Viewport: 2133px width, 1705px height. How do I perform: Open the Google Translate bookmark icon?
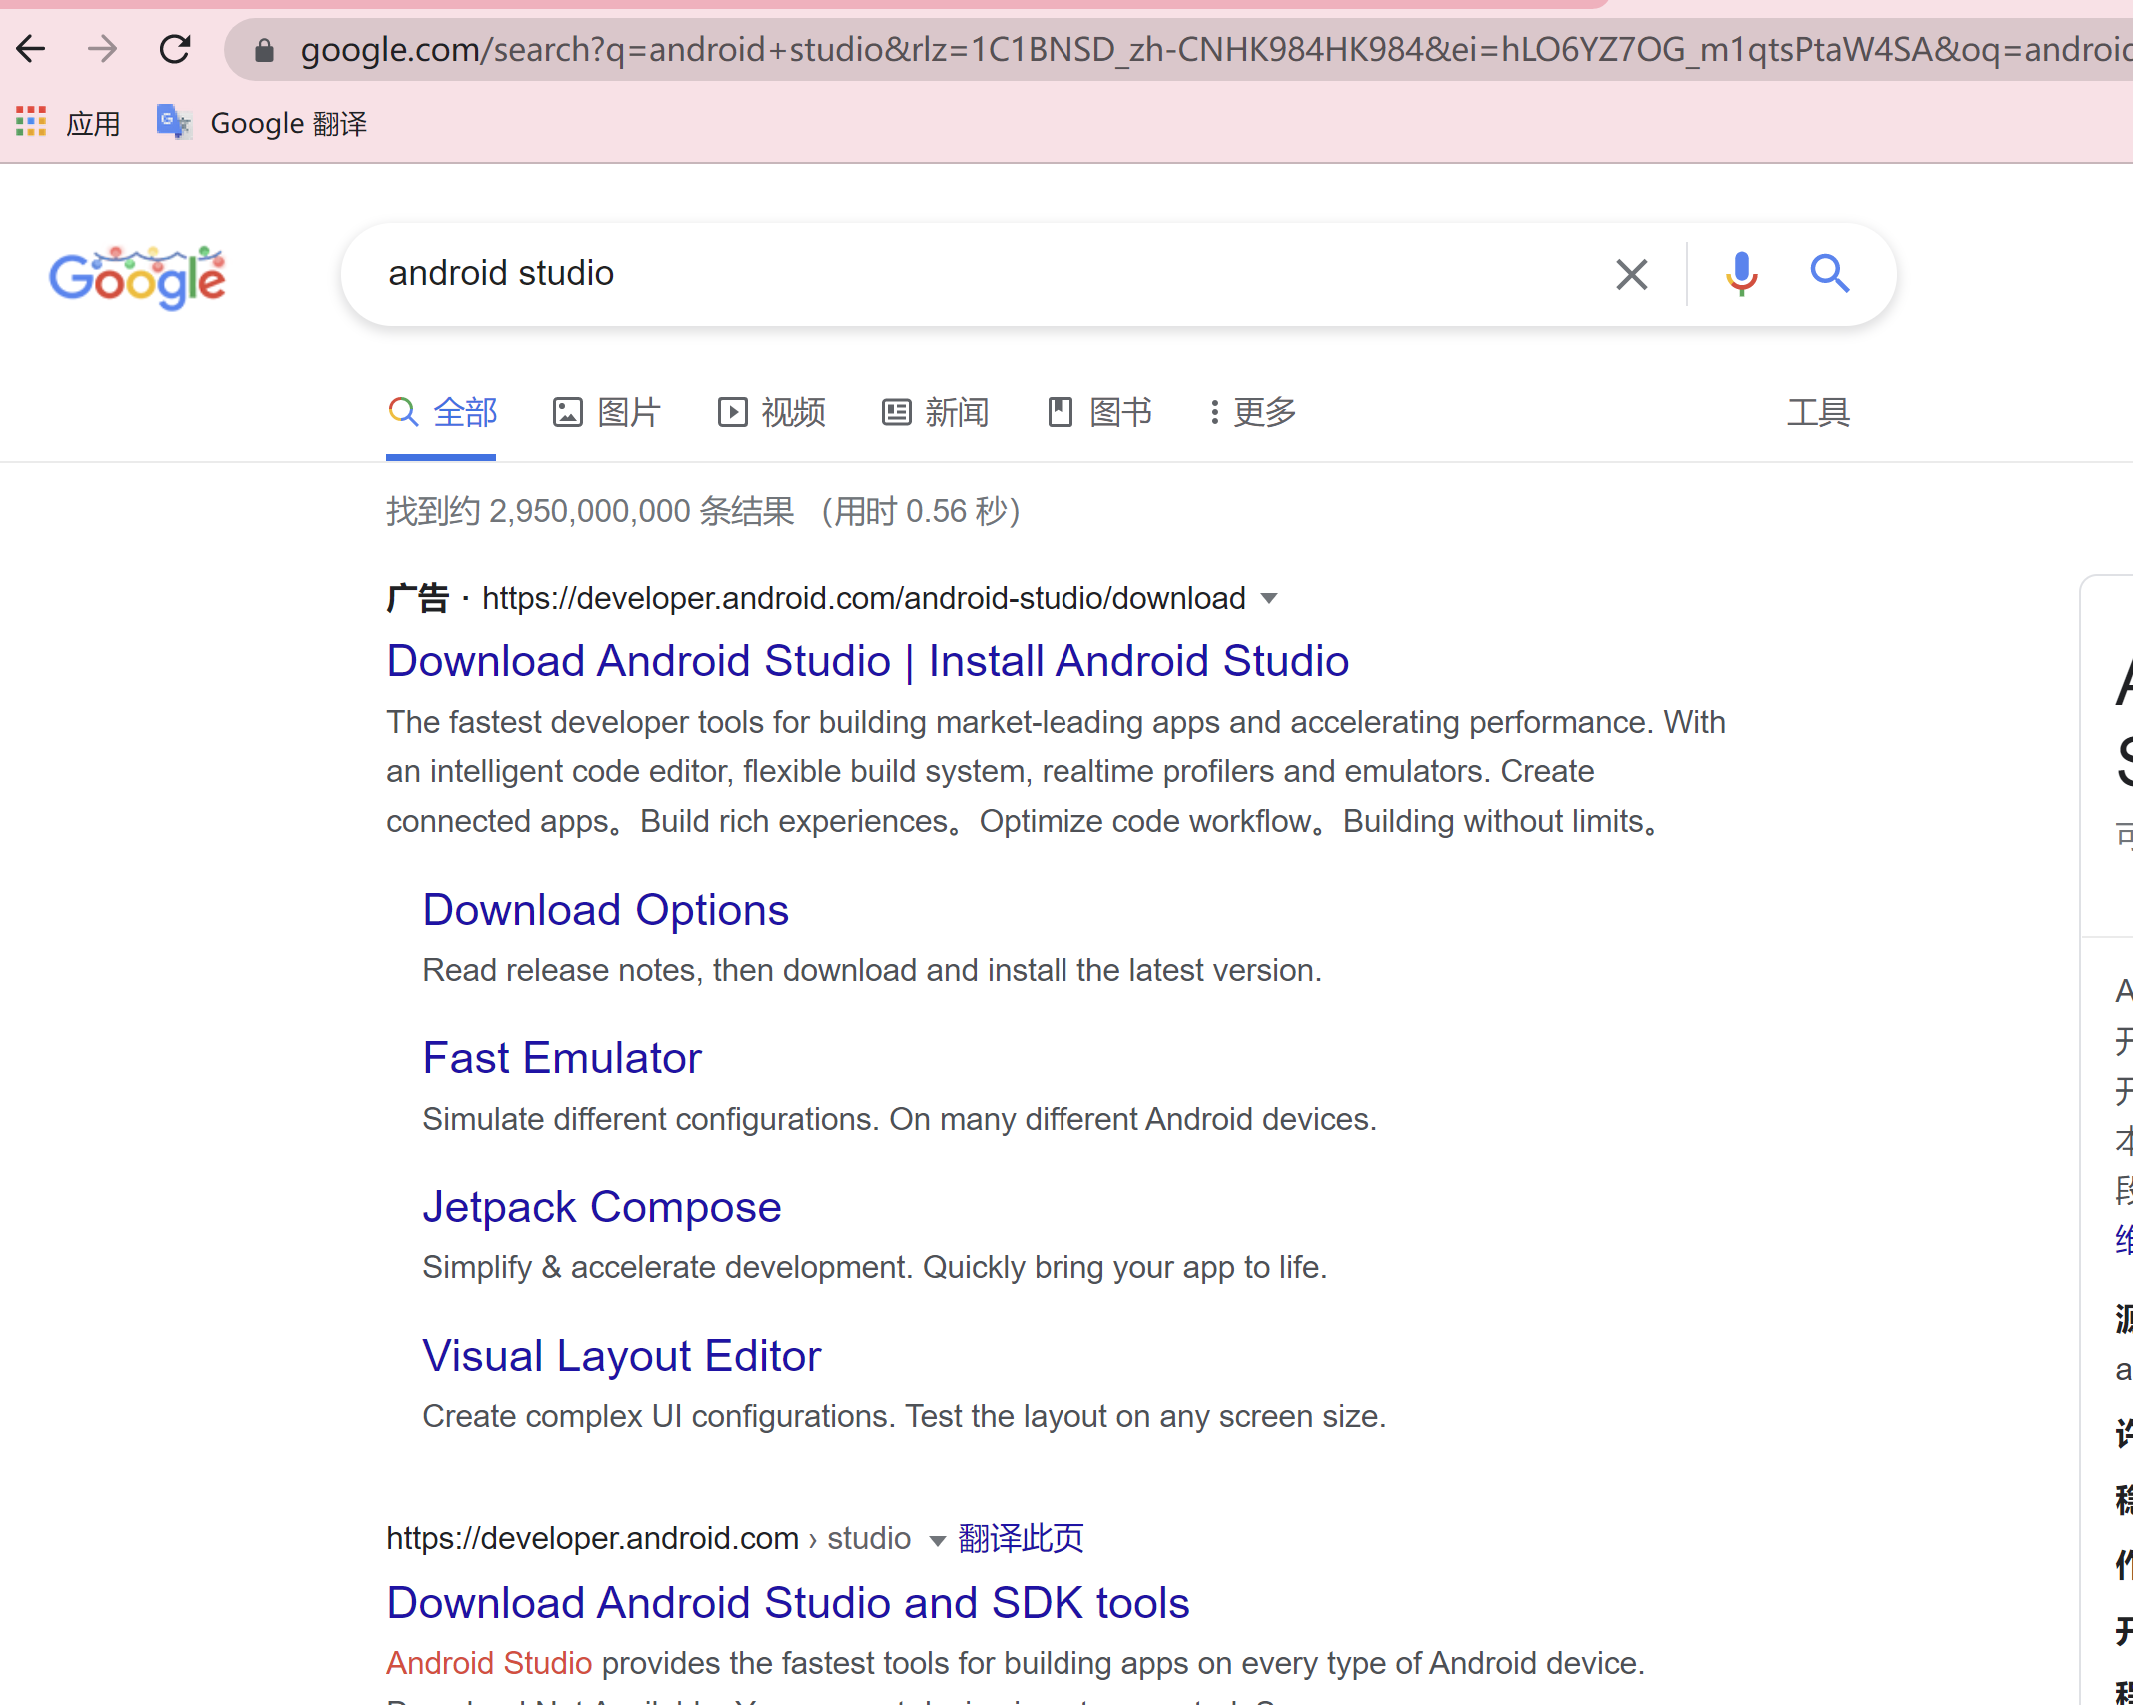pos(174,122)
